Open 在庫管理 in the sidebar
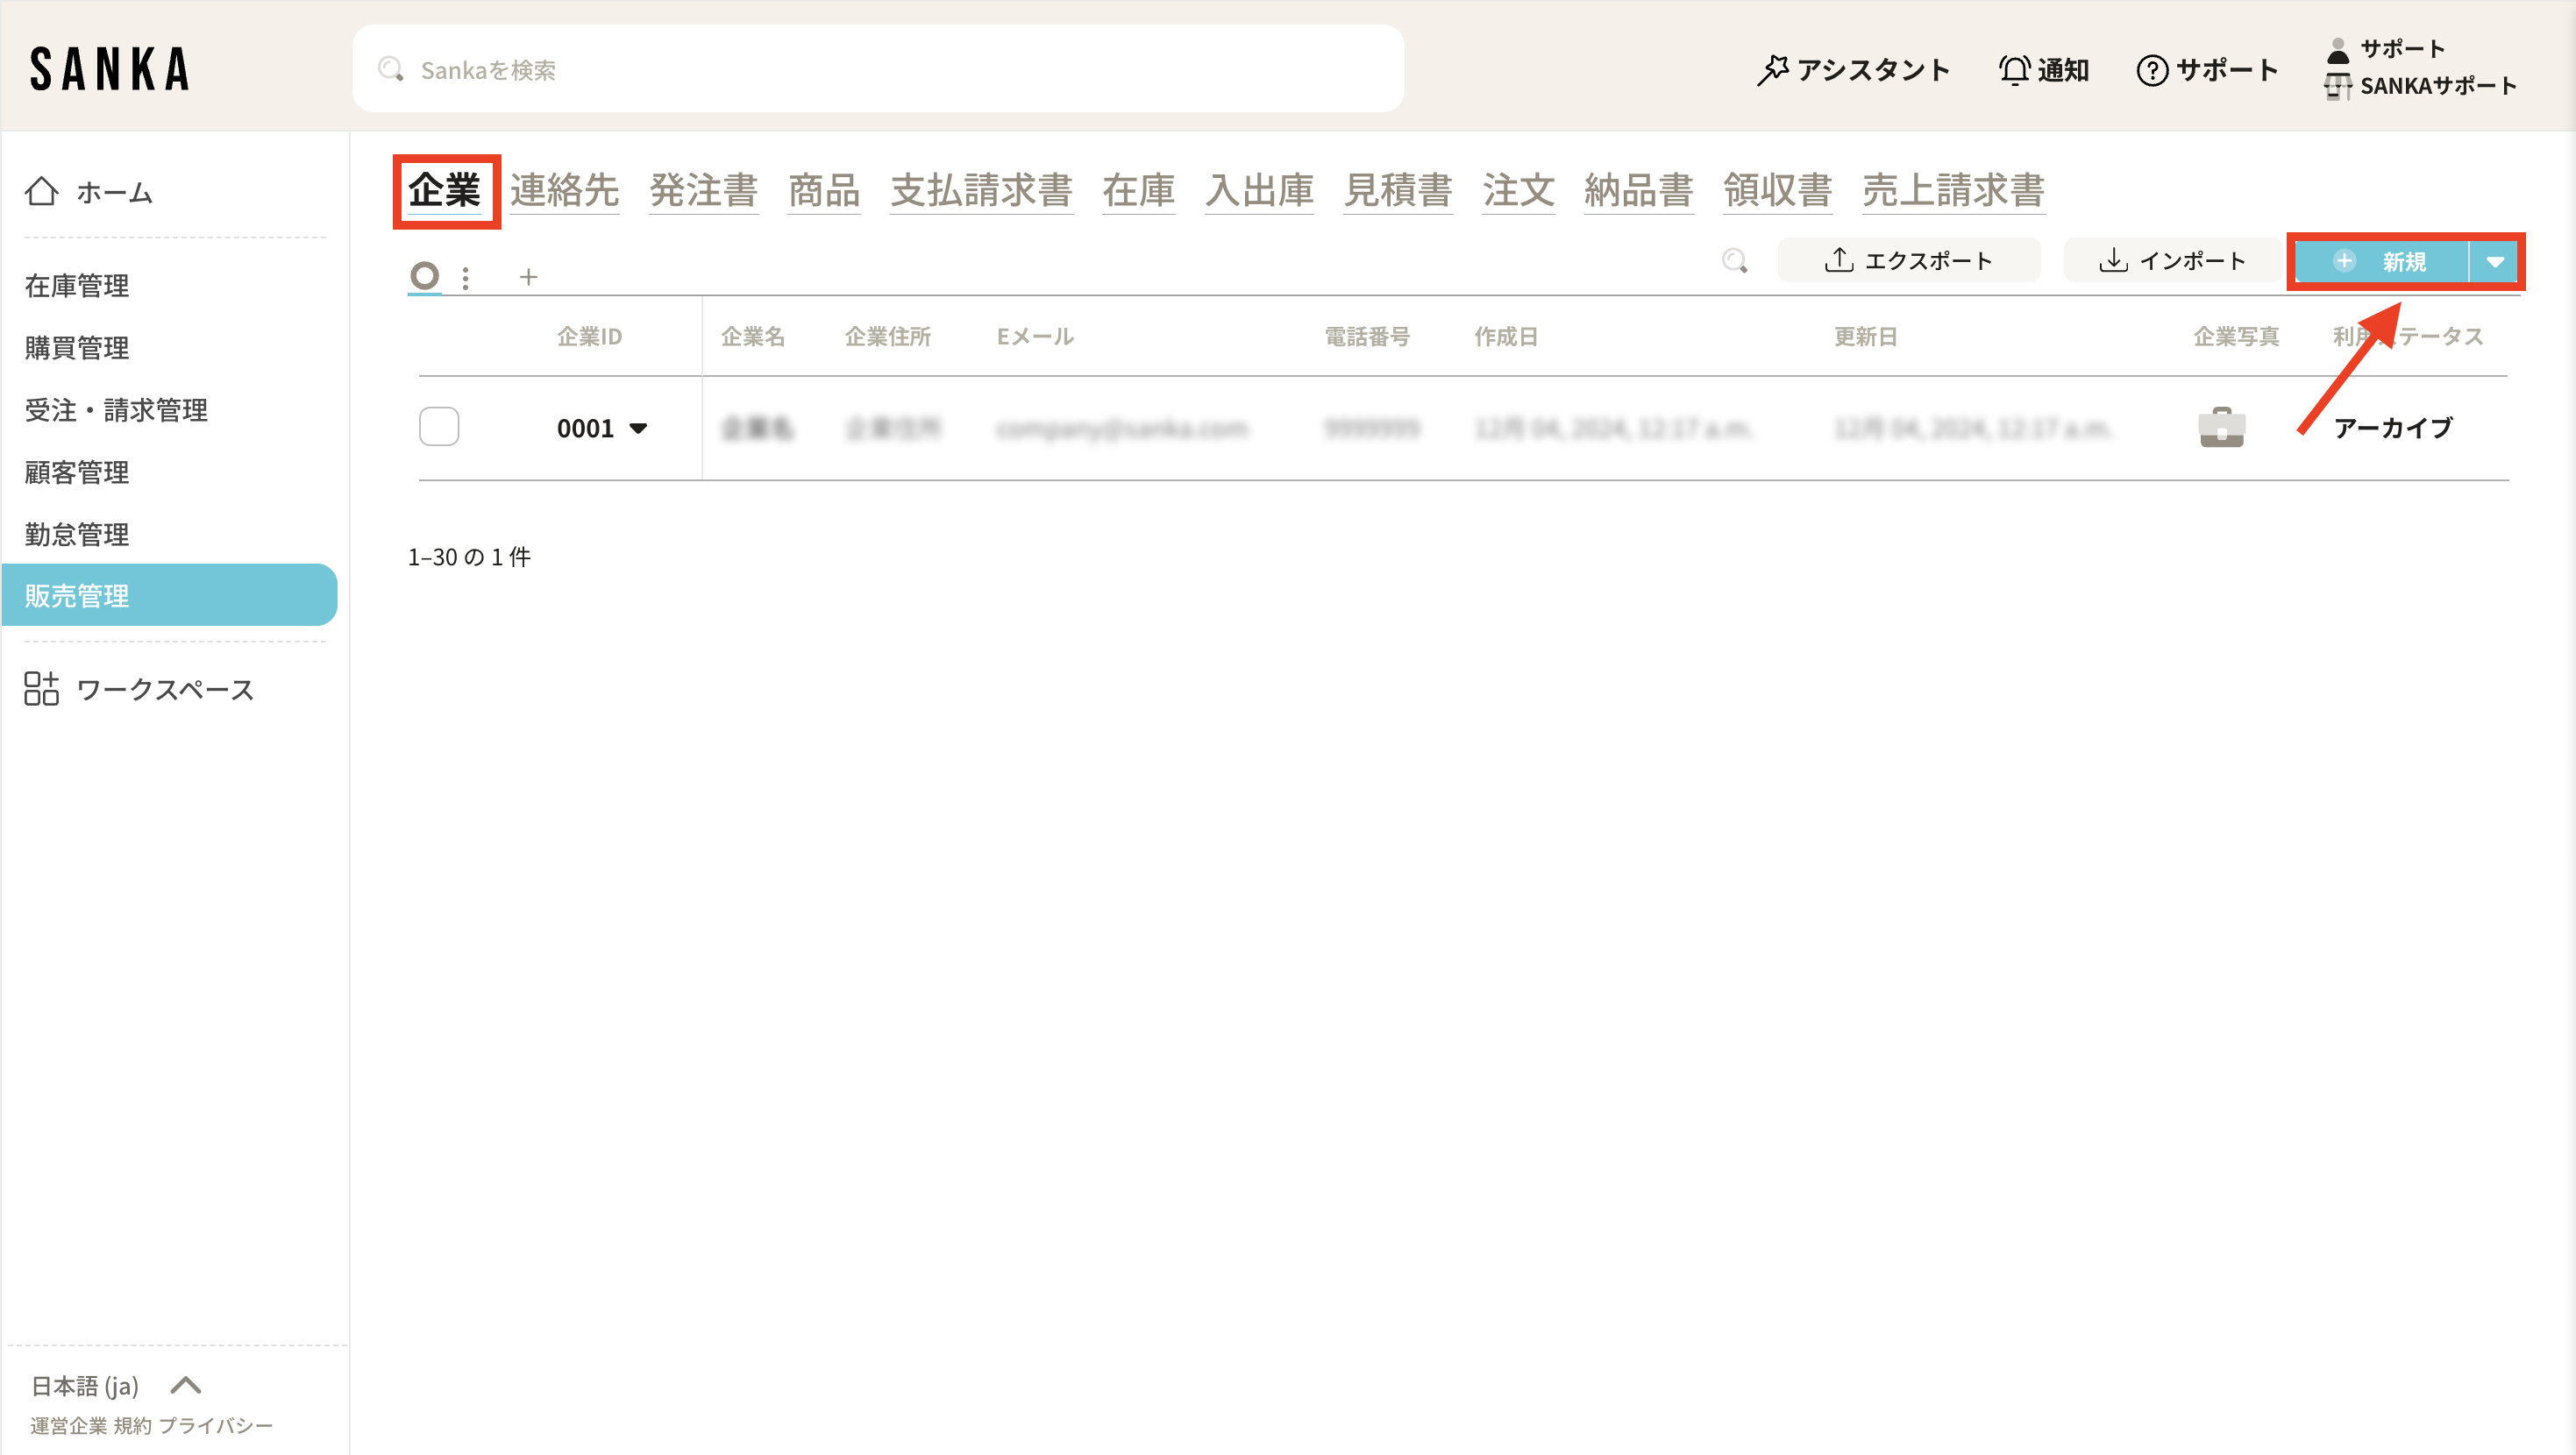 click(x=77, y=286)
